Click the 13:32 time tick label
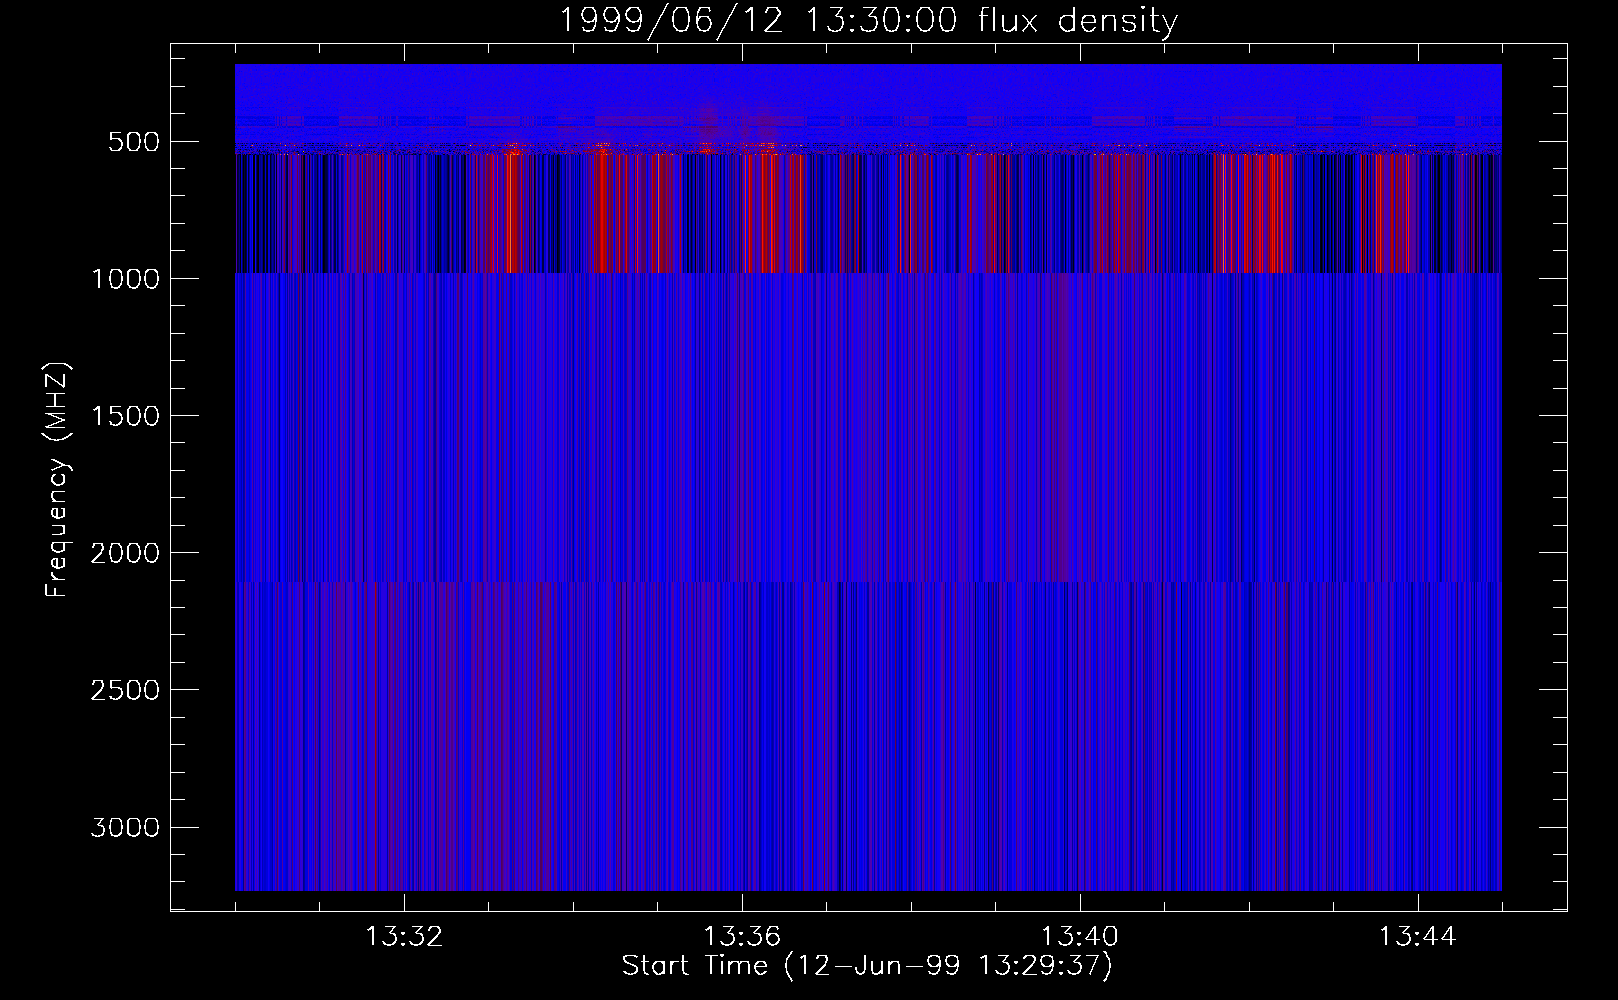 click(404, 937)
